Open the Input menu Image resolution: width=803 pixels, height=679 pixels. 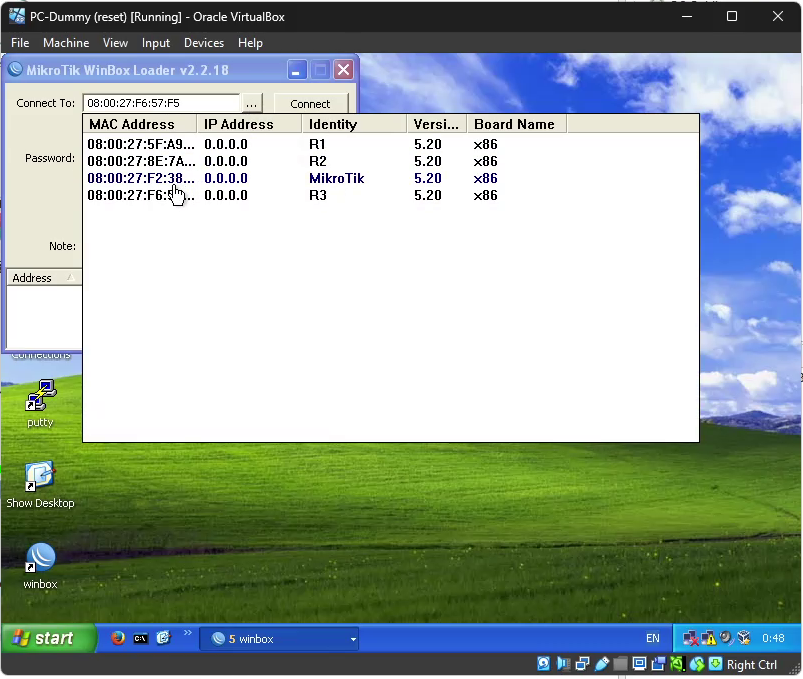[x=156, y=43]
